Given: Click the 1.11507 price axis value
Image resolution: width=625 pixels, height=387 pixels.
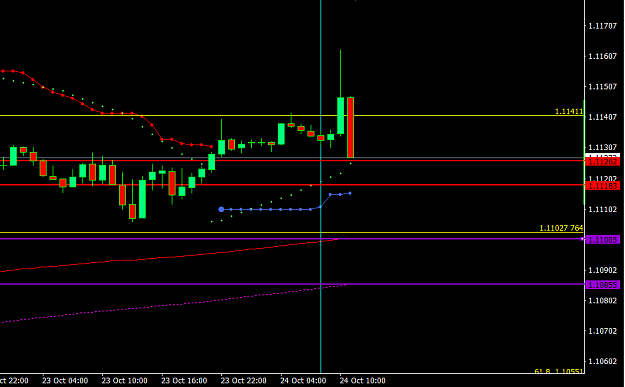Looking at the screenshot, I should 603,86.
